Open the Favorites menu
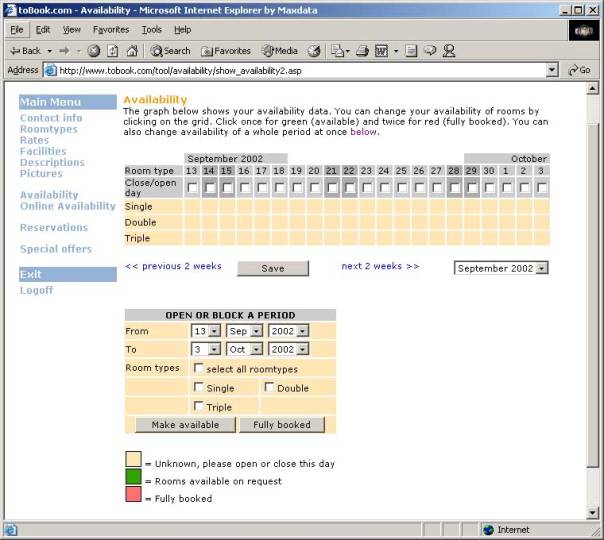Screen dimensions: 604x540 pyautogui.click(x=111, y=30)
